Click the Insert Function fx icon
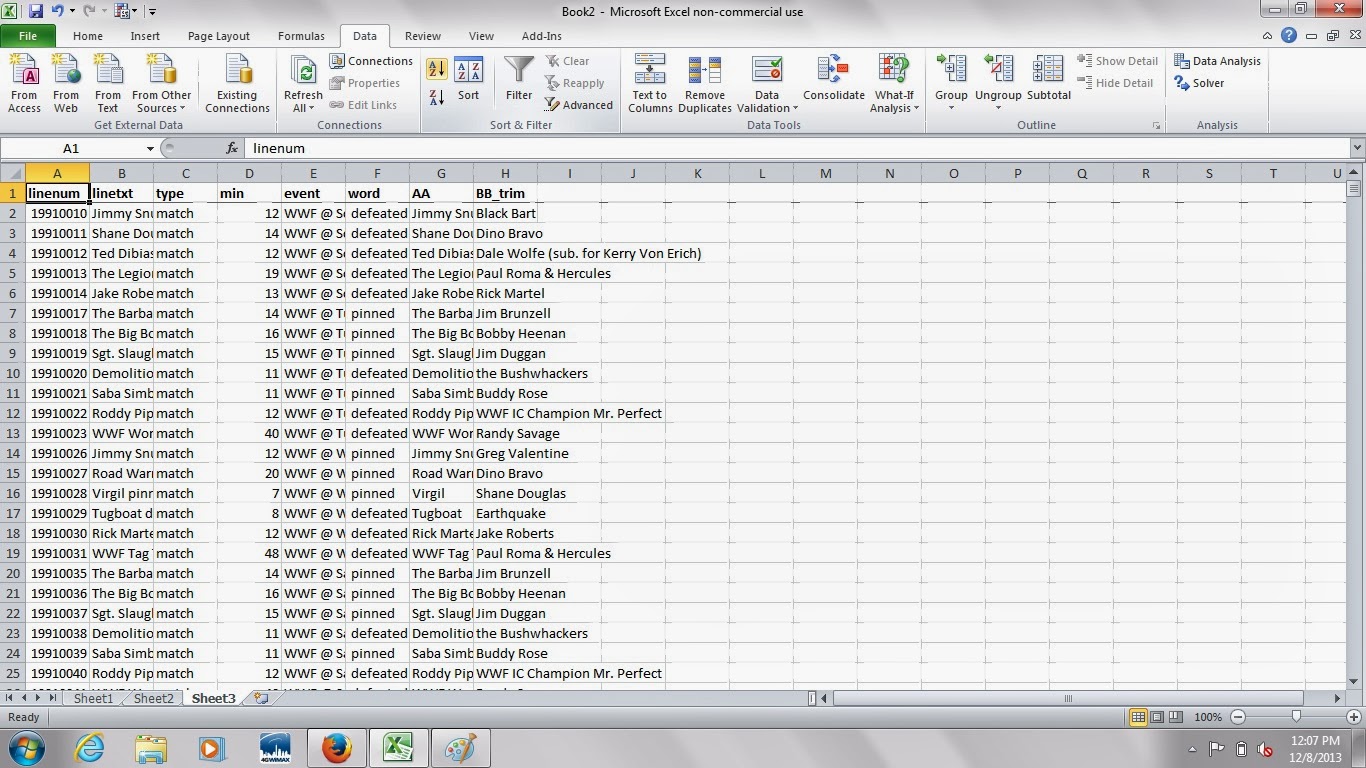1366x768 pixels. [232, 148]
